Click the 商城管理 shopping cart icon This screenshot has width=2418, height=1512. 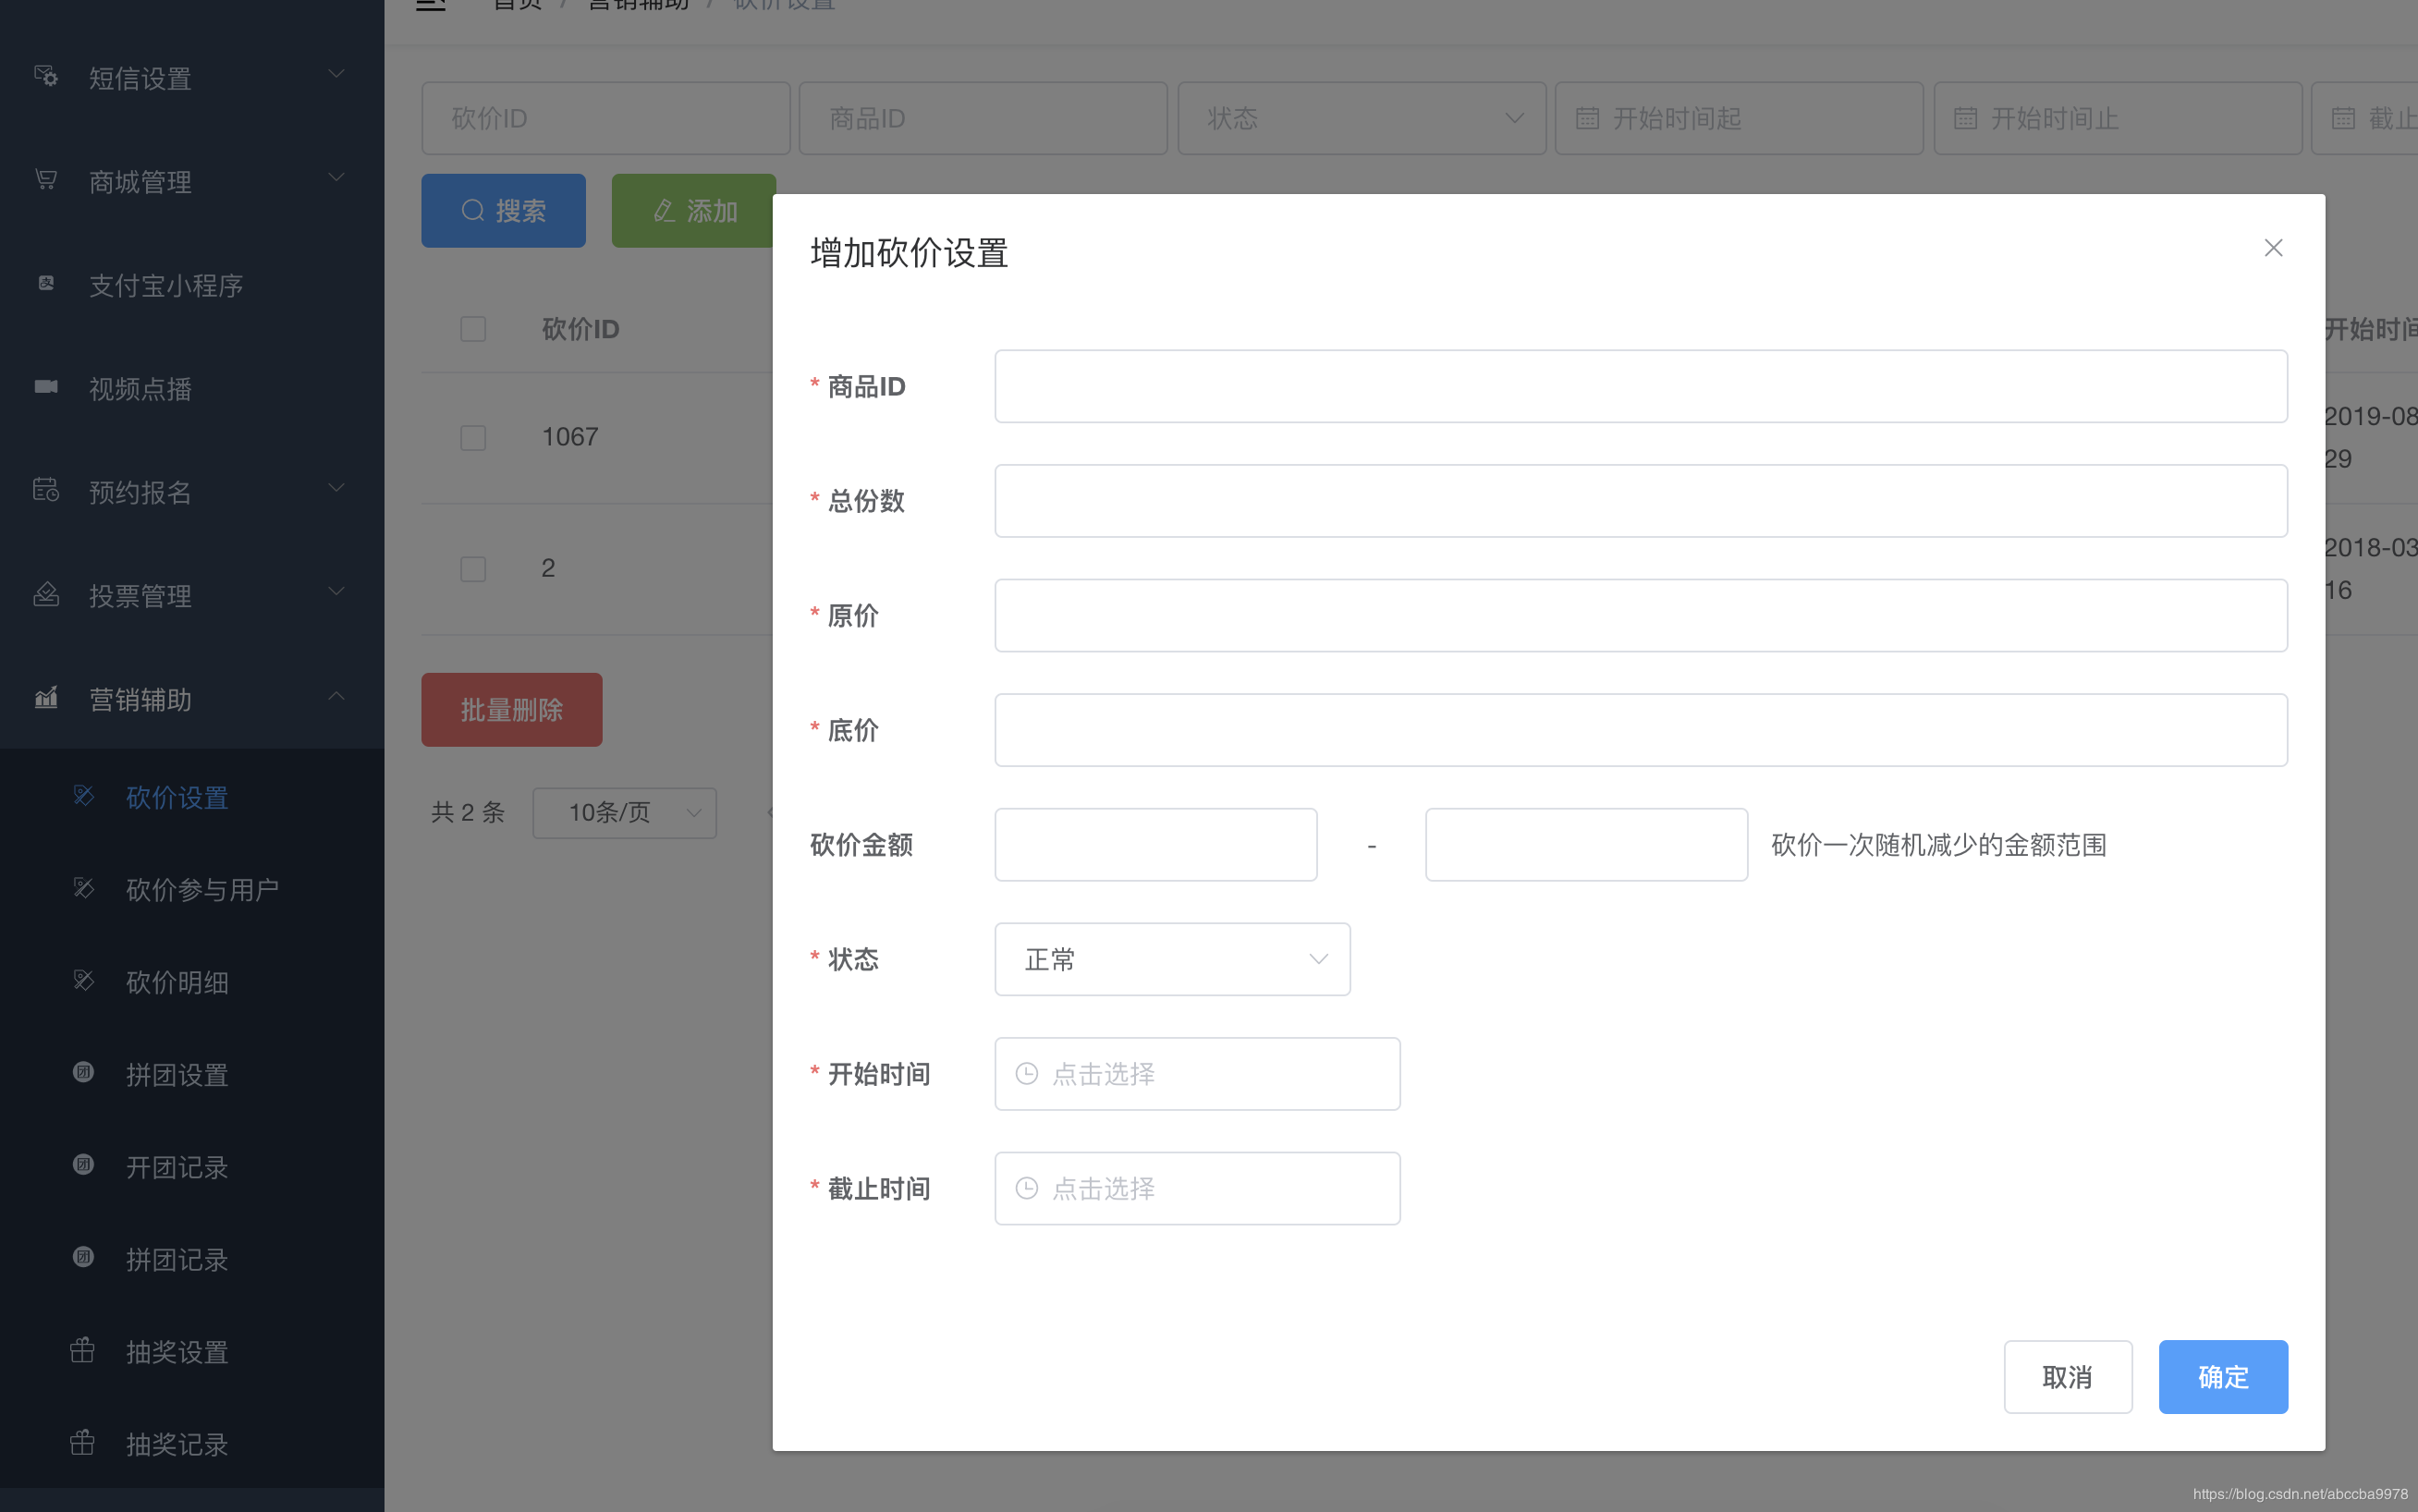(x=46, y=180)
